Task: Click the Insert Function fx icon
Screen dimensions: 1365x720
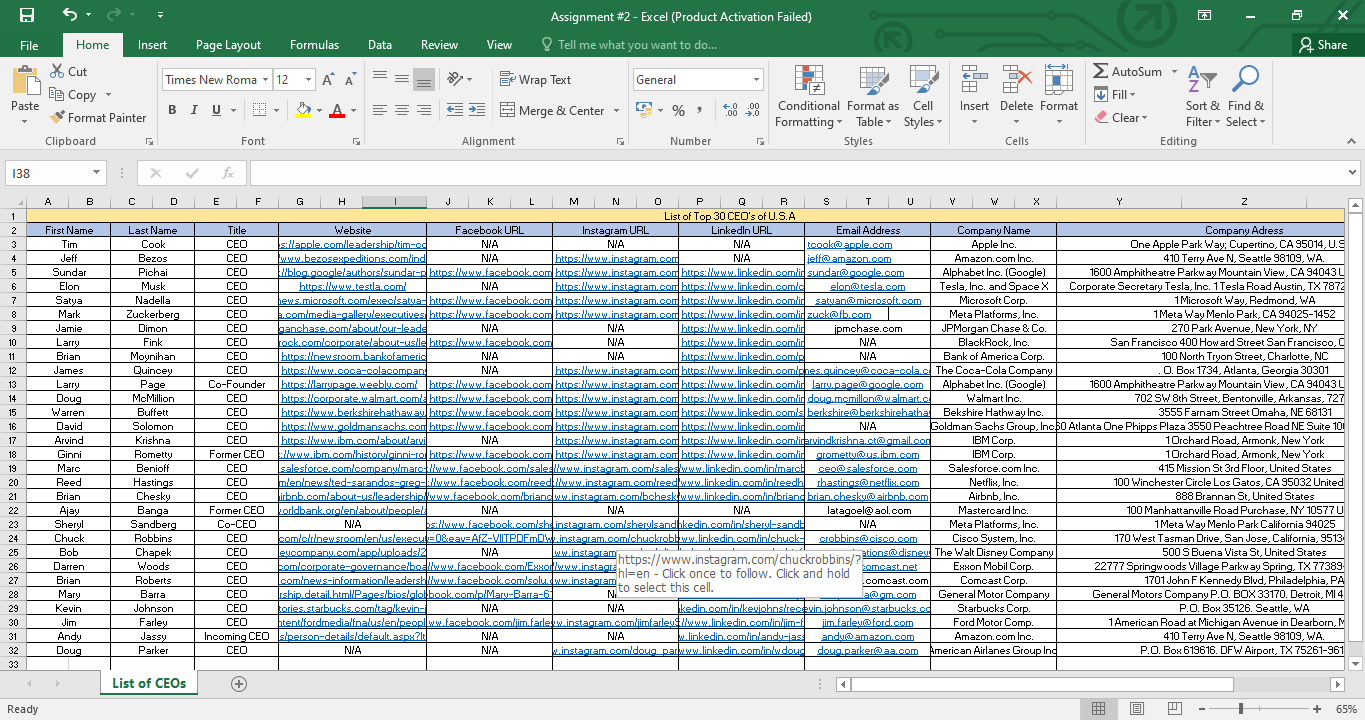Action: (228, 173)
